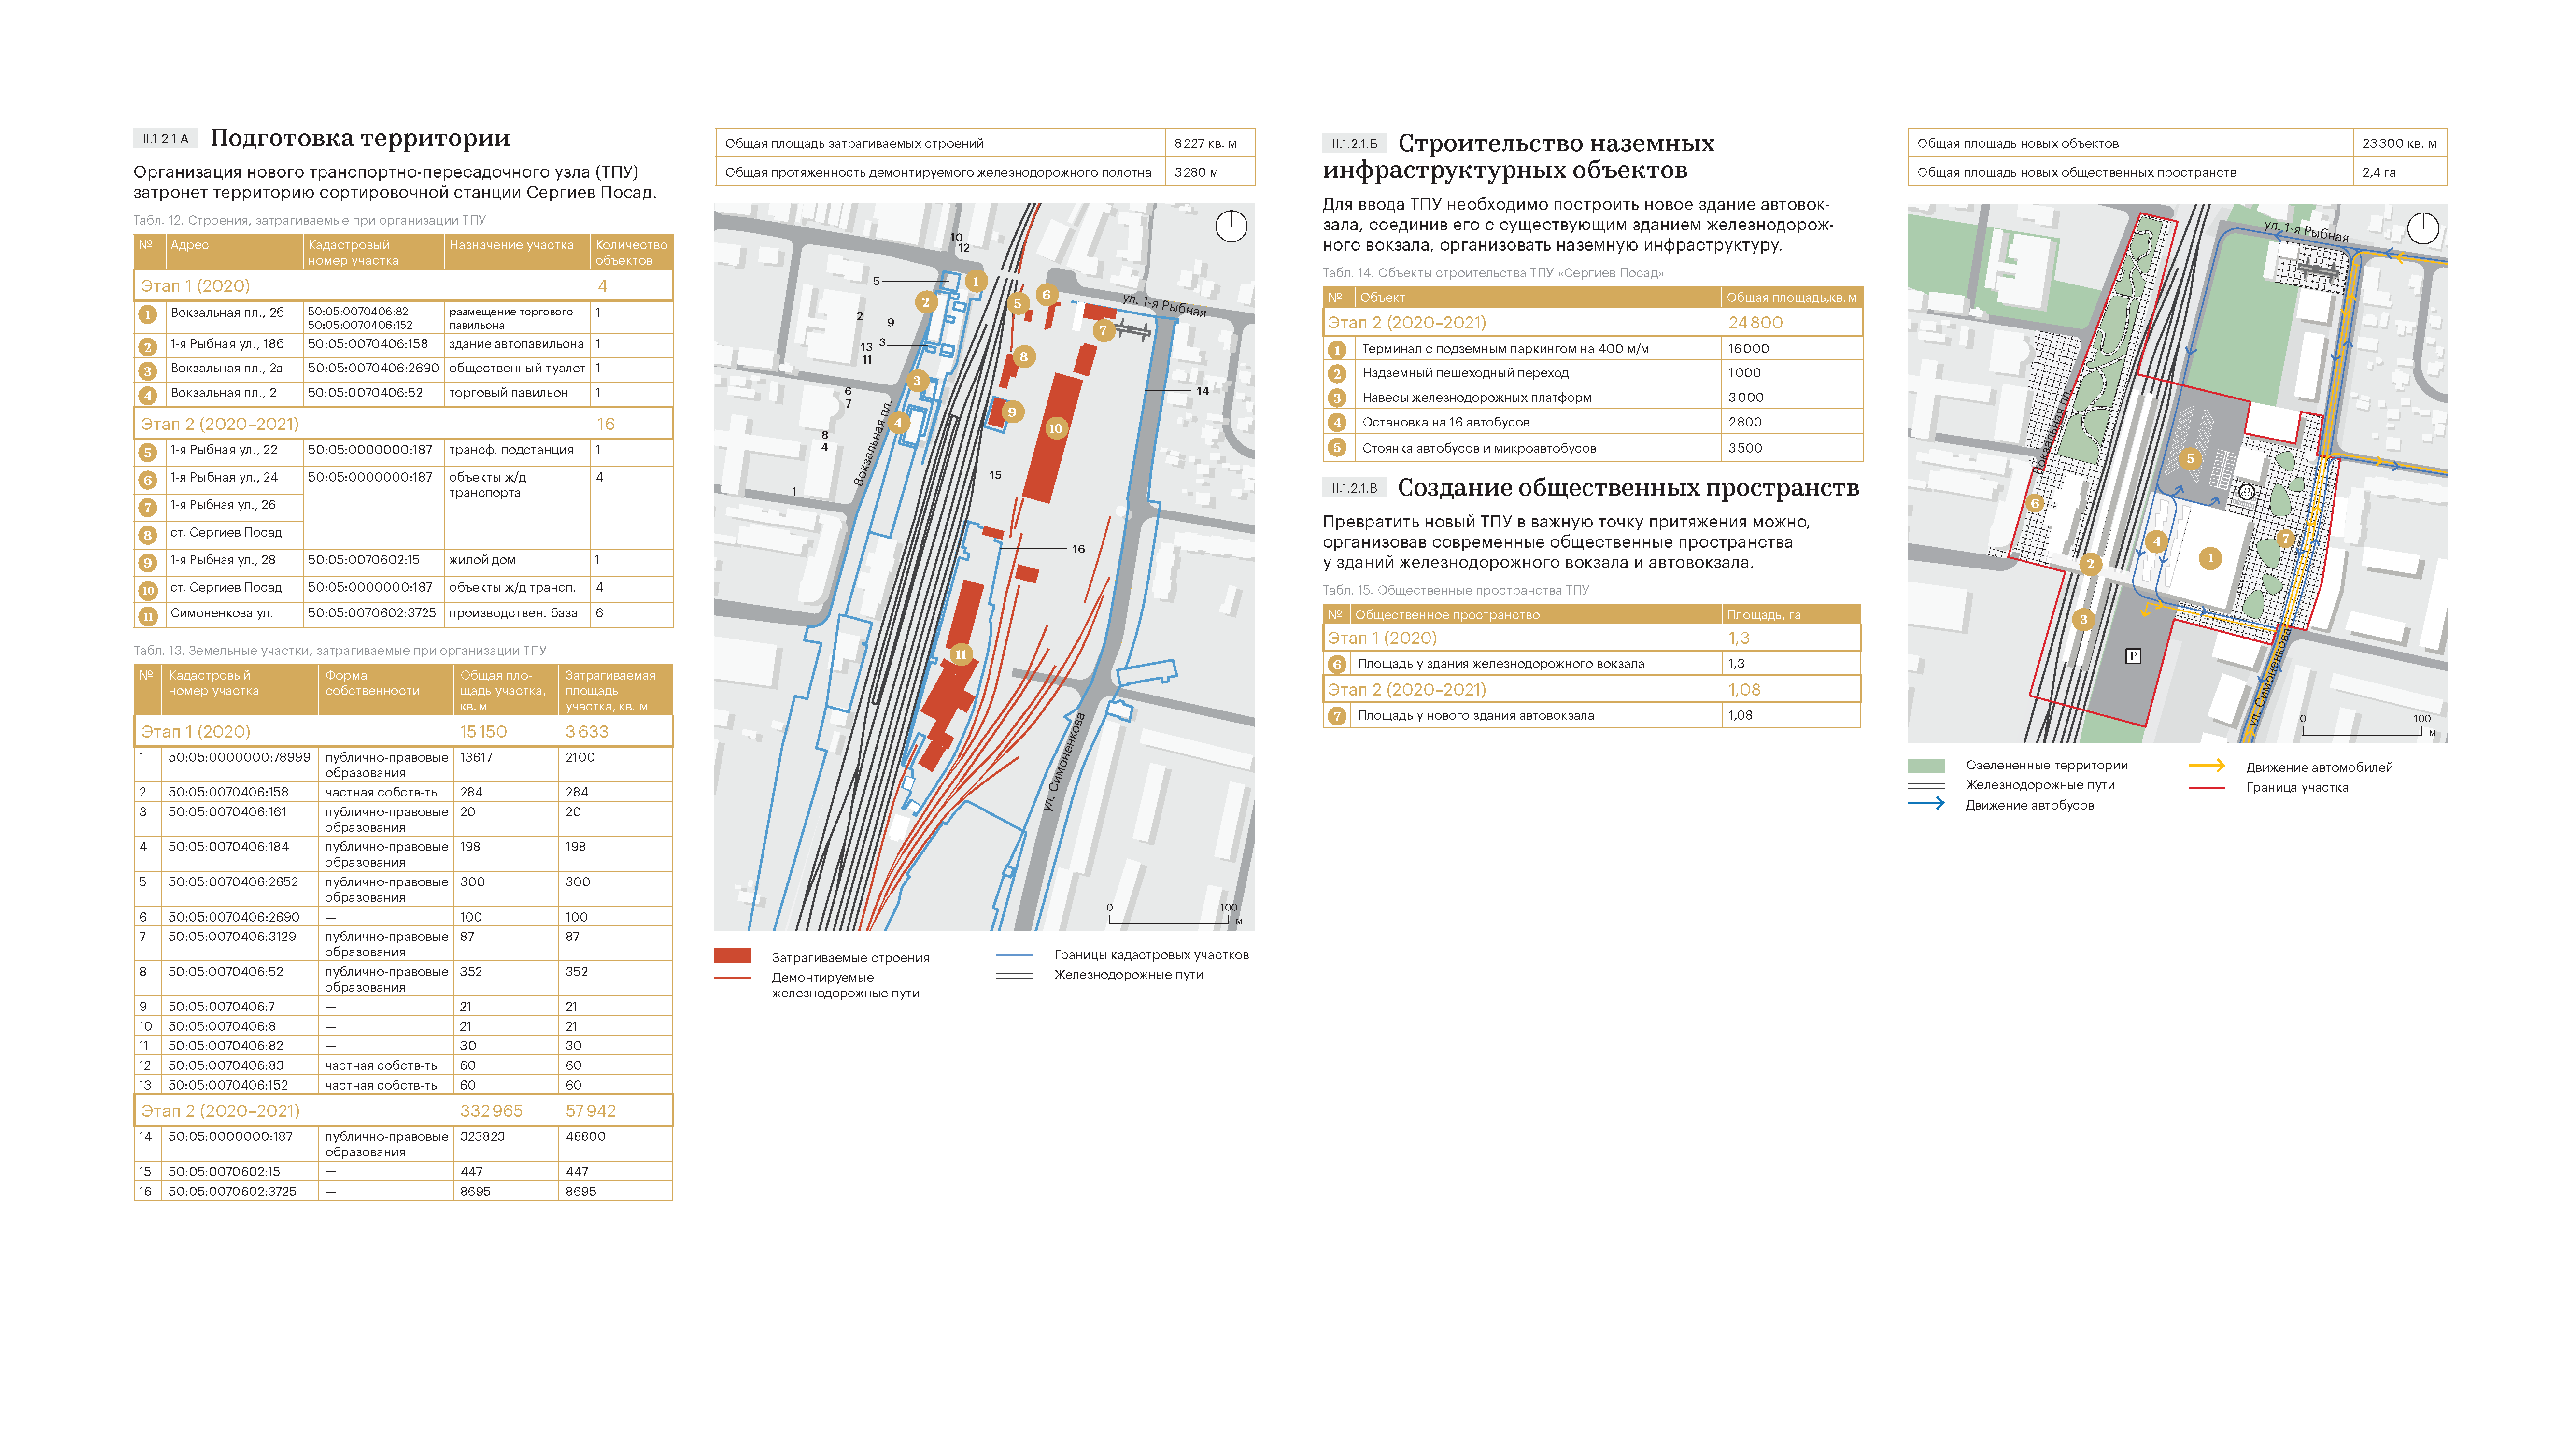Click the blue Движение автобусов legend arrow
The height and width of the screenshot is (1449, 2576).
tap(1926, 803)
